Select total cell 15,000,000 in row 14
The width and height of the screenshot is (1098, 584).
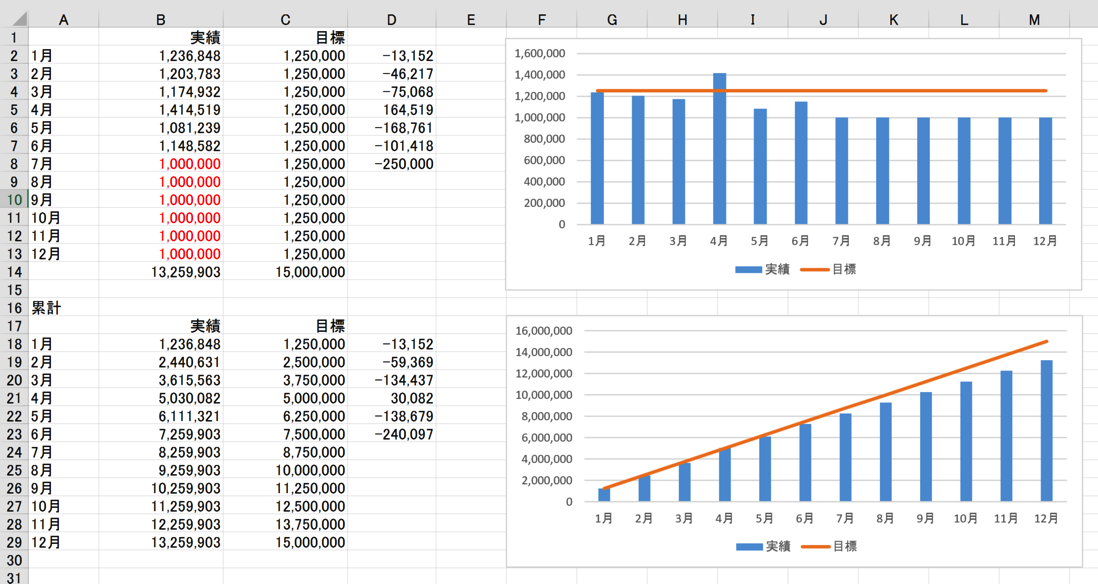click(285, 272)
